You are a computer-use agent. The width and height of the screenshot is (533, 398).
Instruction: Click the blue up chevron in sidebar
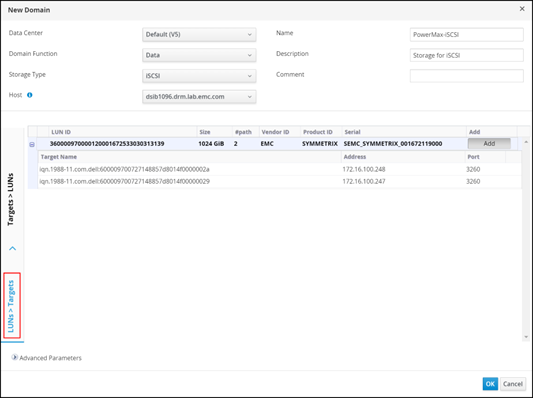click(x=13, y=248)
